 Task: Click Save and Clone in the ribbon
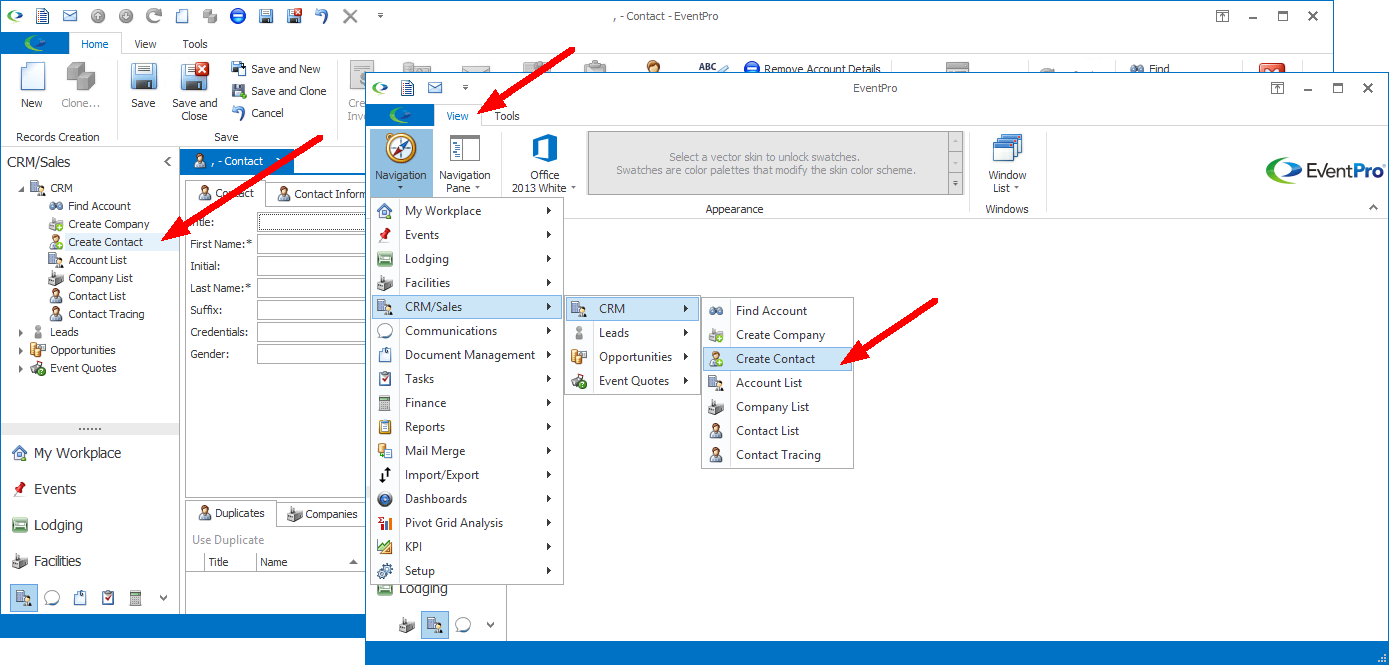coord(278,91)
